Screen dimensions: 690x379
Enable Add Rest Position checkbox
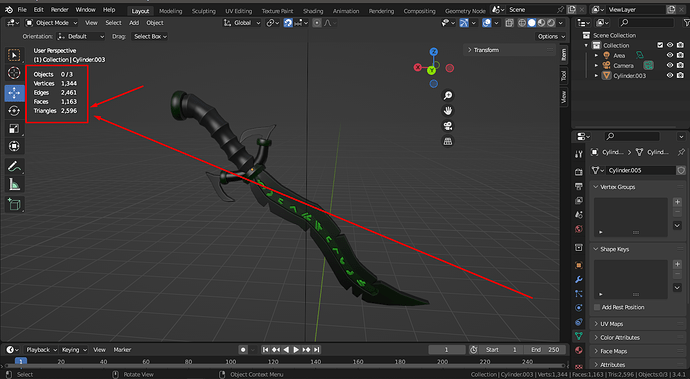pos(597,307)
